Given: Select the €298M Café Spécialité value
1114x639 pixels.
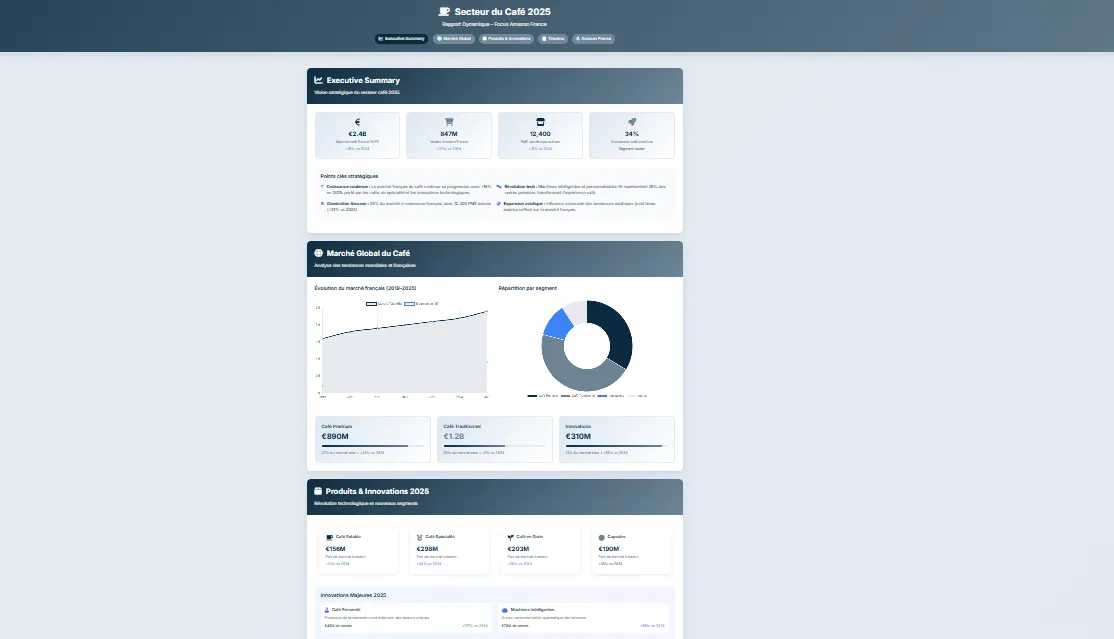Looking at the screenshot, I should coord(427,549).
